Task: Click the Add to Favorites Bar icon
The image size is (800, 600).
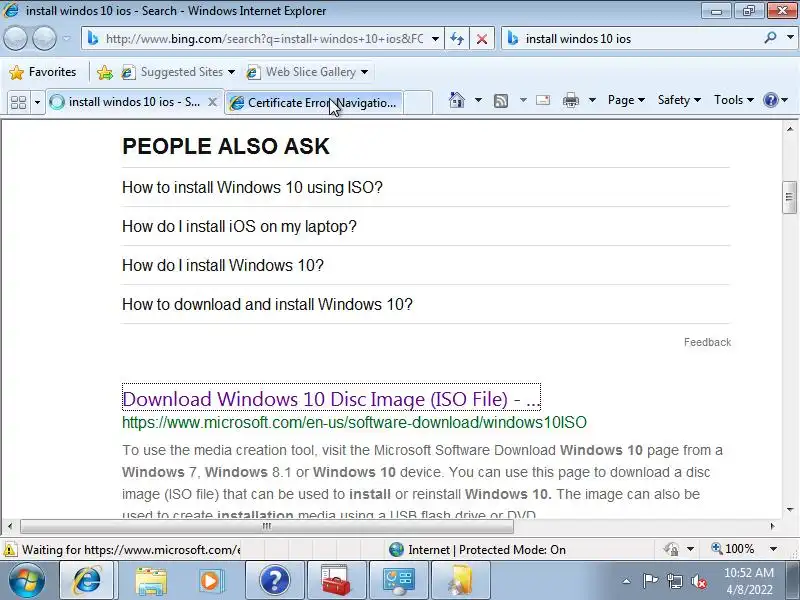Action: point(105,72)
